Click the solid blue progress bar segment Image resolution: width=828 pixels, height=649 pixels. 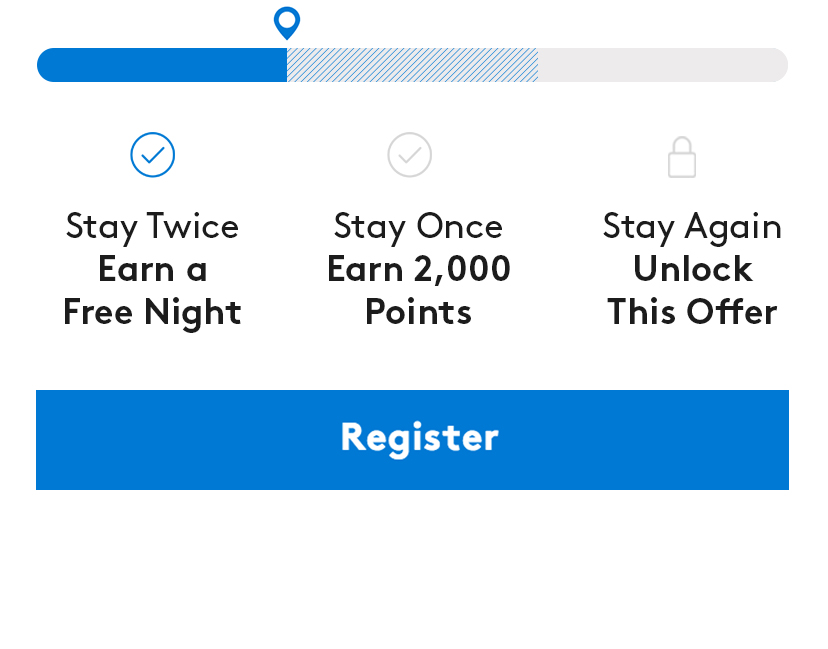point(162,65)
